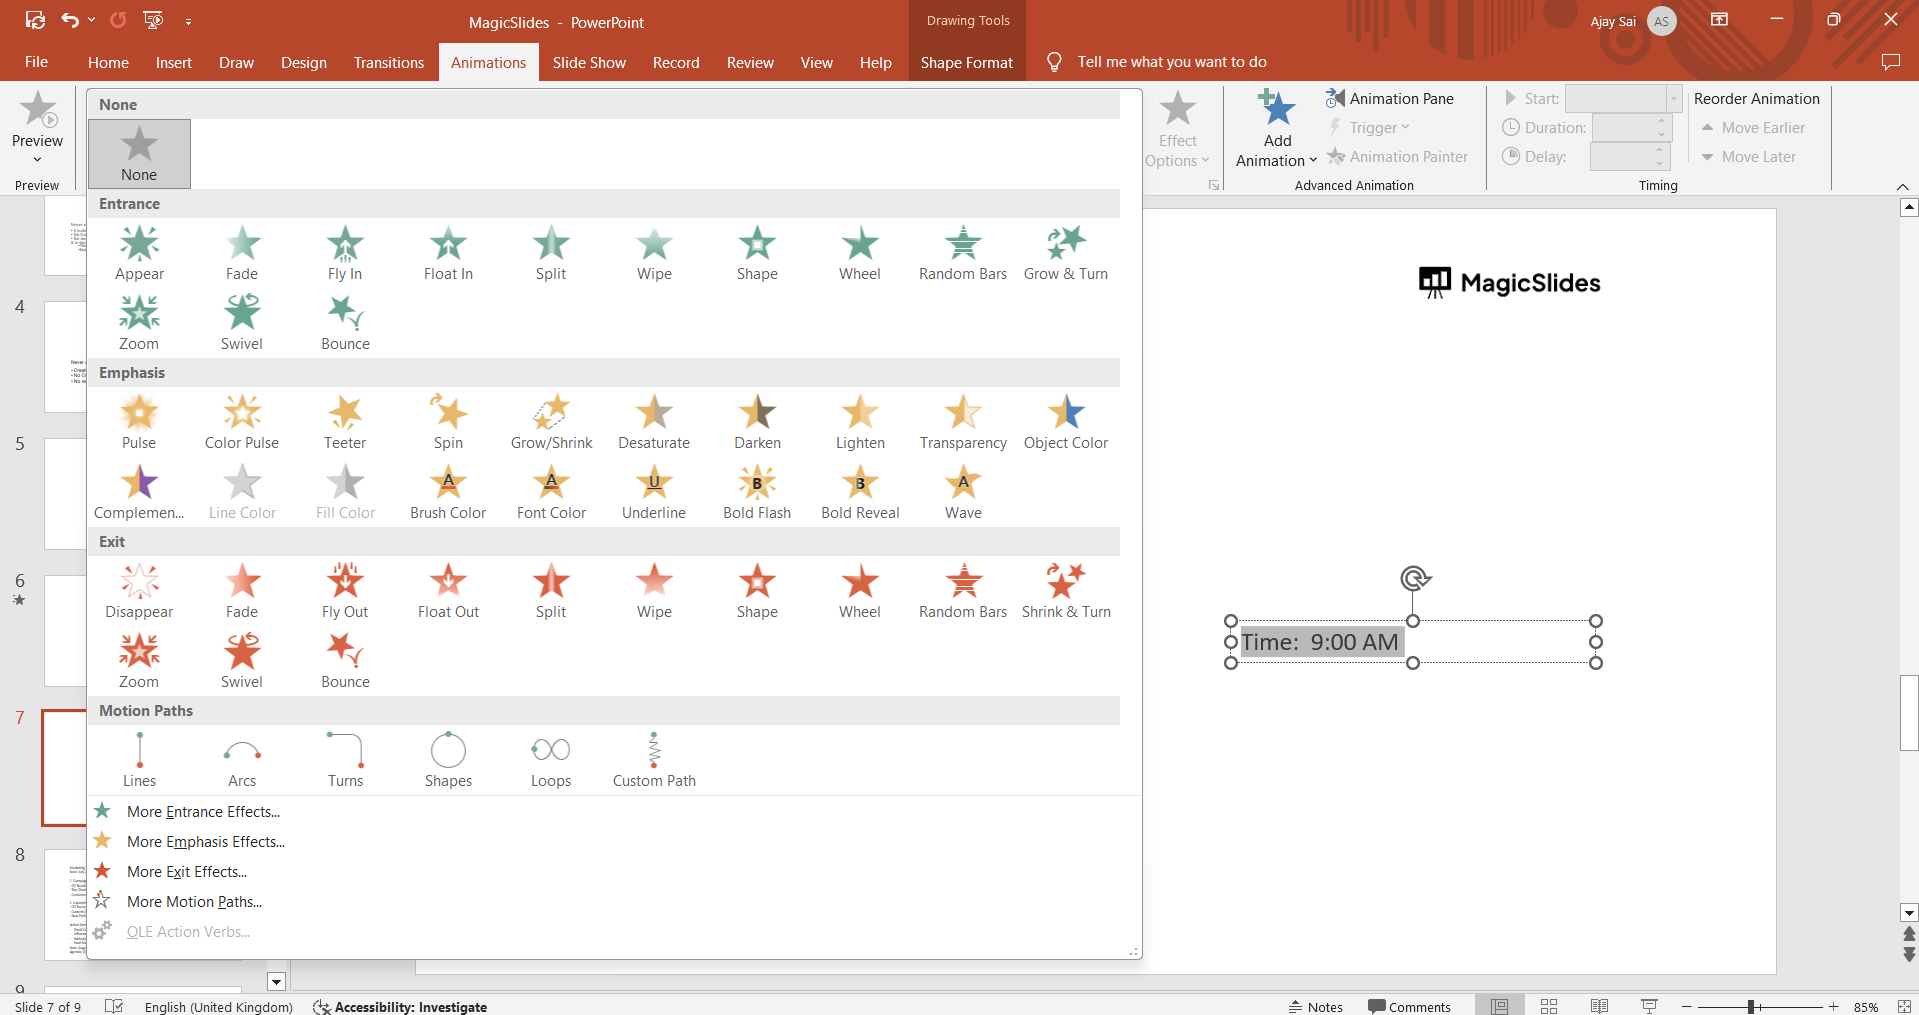The height and width of the screenshot is (1015, 1919).
Task: Select the Arcs motion path
Action: tap(242, 760)
